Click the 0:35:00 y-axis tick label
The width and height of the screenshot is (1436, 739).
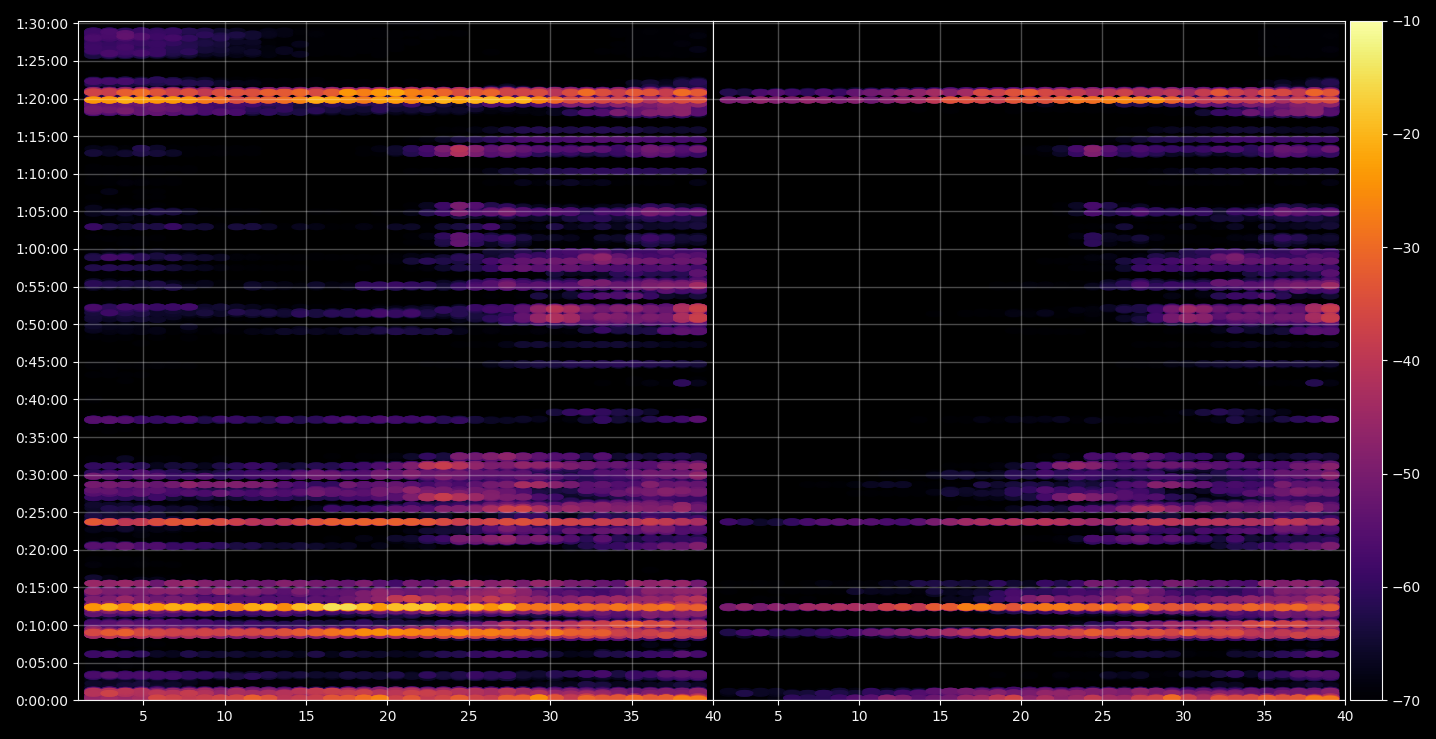coord(42,438)
